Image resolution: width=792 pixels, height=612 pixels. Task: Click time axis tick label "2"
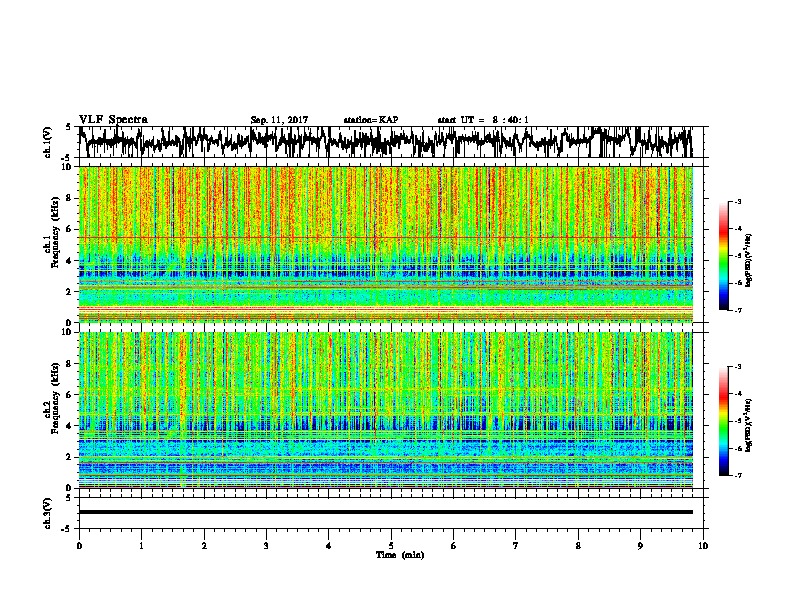click(x=204, y=546)
